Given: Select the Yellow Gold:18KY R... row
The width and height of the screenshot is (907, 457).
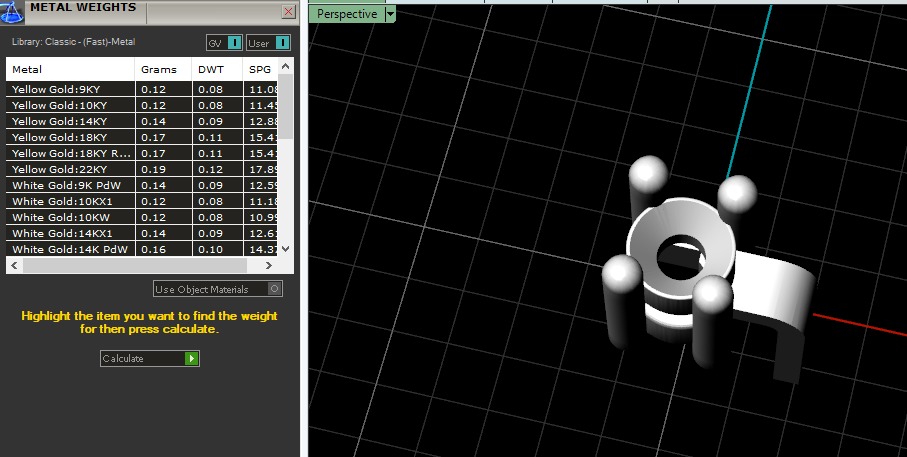Looking at the screenshot, I should (x=142, y=153).
